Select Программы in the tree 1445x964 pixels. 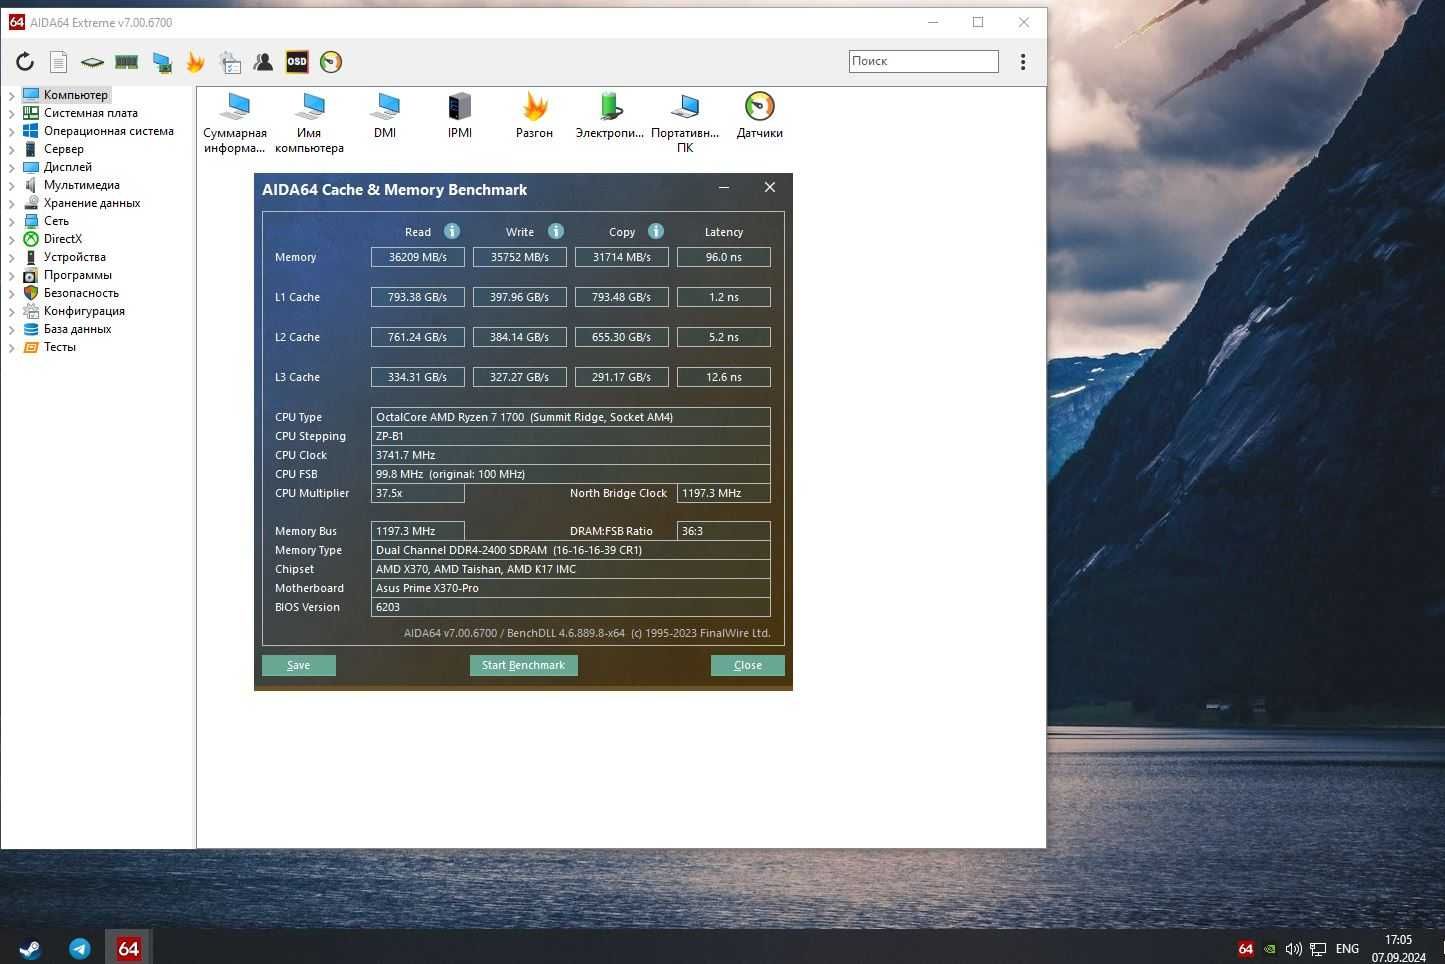[x=77, y=275]
